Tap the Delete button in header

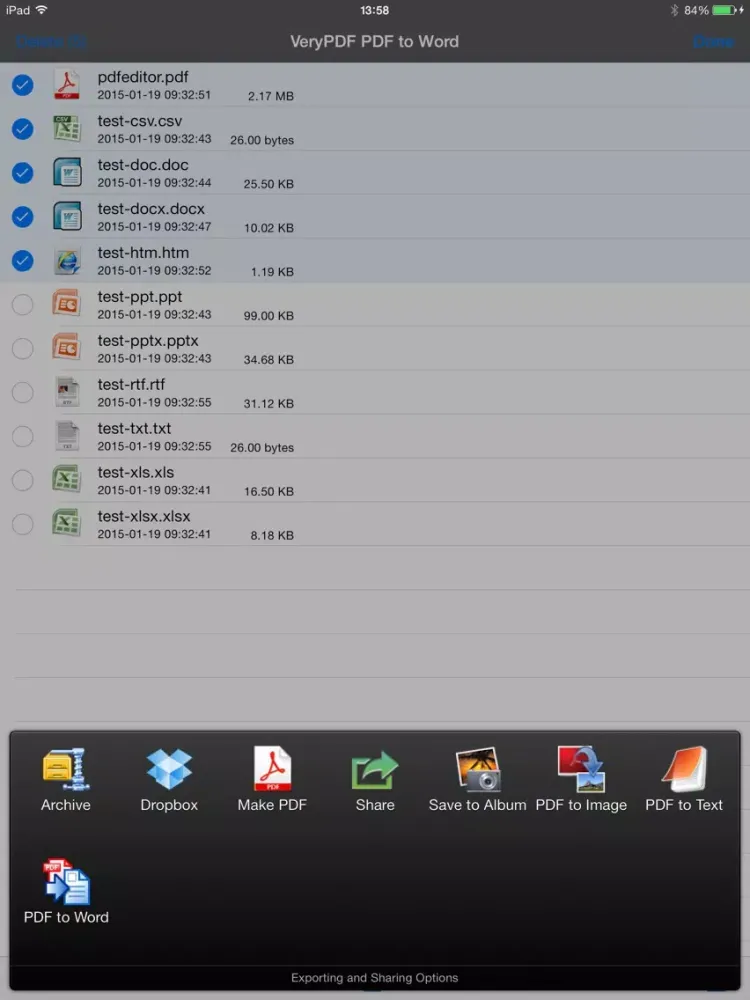point(51,41)
